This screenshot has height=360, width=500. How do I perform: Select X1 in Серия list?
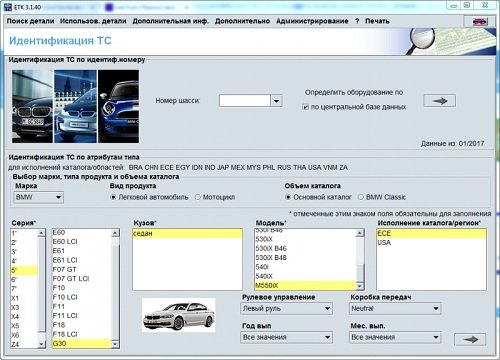[x=24, y=298]
